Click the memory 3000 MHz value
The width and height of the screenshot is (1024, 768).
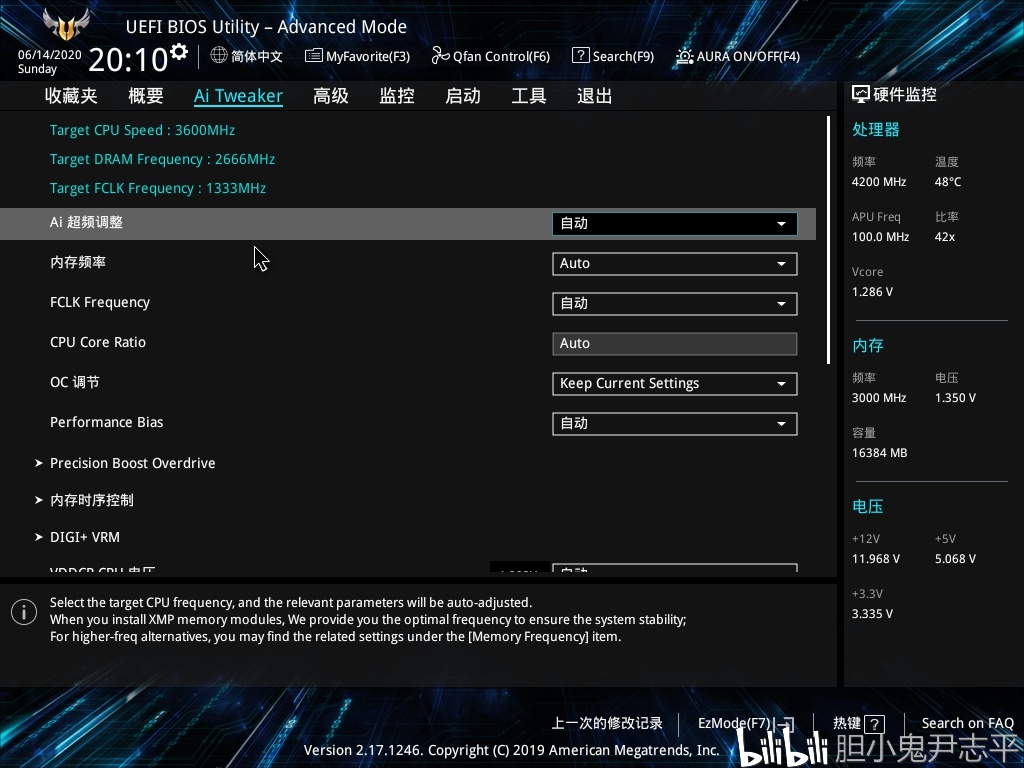click(x=878, y=398)
